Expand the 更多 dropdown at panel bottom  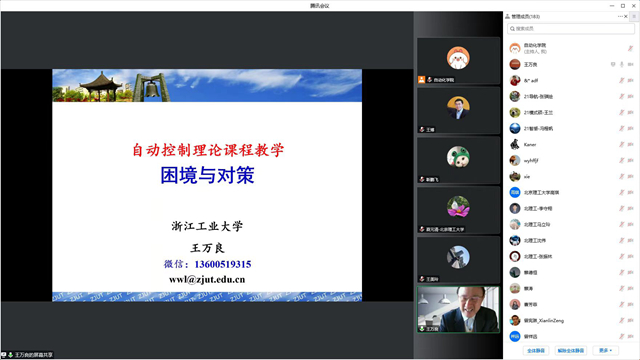pos(605,351)
